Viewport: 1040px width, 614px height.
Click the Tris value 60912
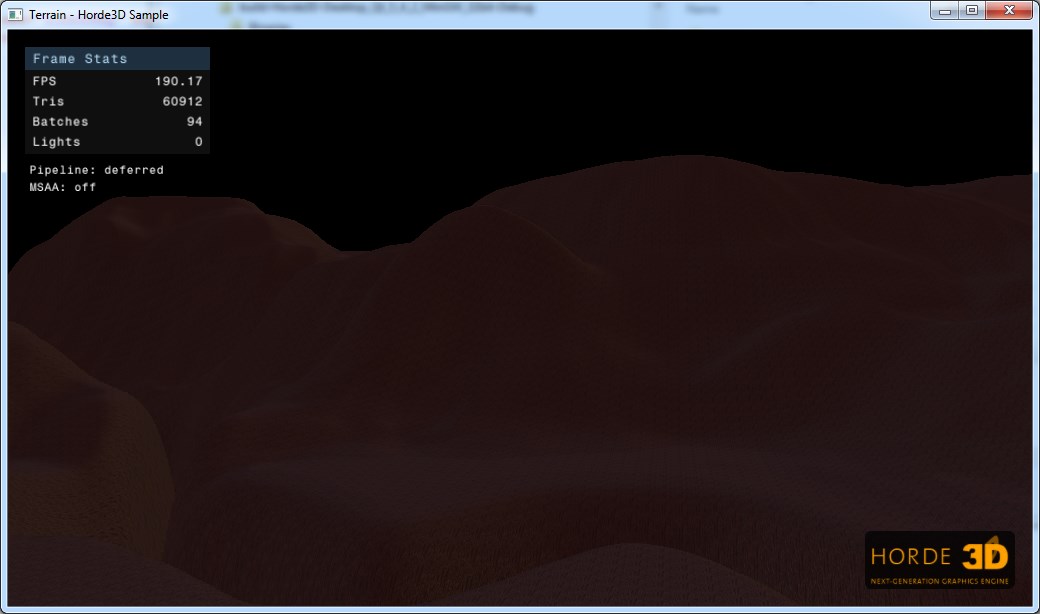click(x=182, y=101)
